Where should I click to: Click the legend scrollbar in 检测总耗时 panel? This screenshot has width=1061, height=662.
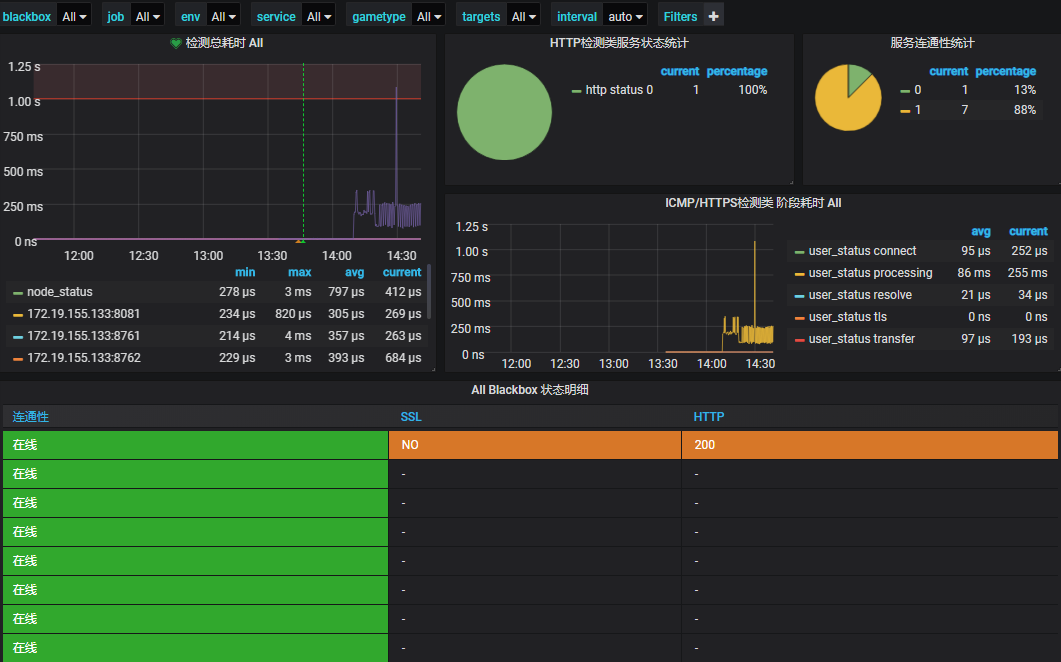429,292
